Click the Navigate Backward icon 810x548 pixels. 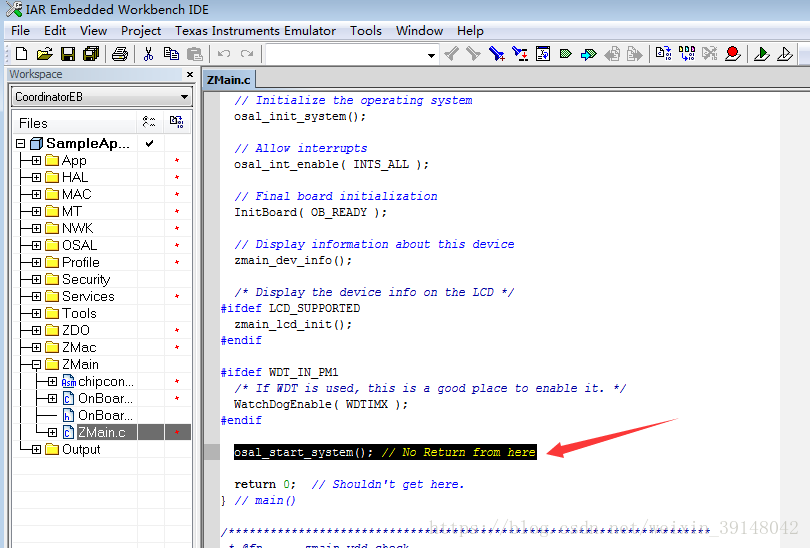tap(612, 54)
